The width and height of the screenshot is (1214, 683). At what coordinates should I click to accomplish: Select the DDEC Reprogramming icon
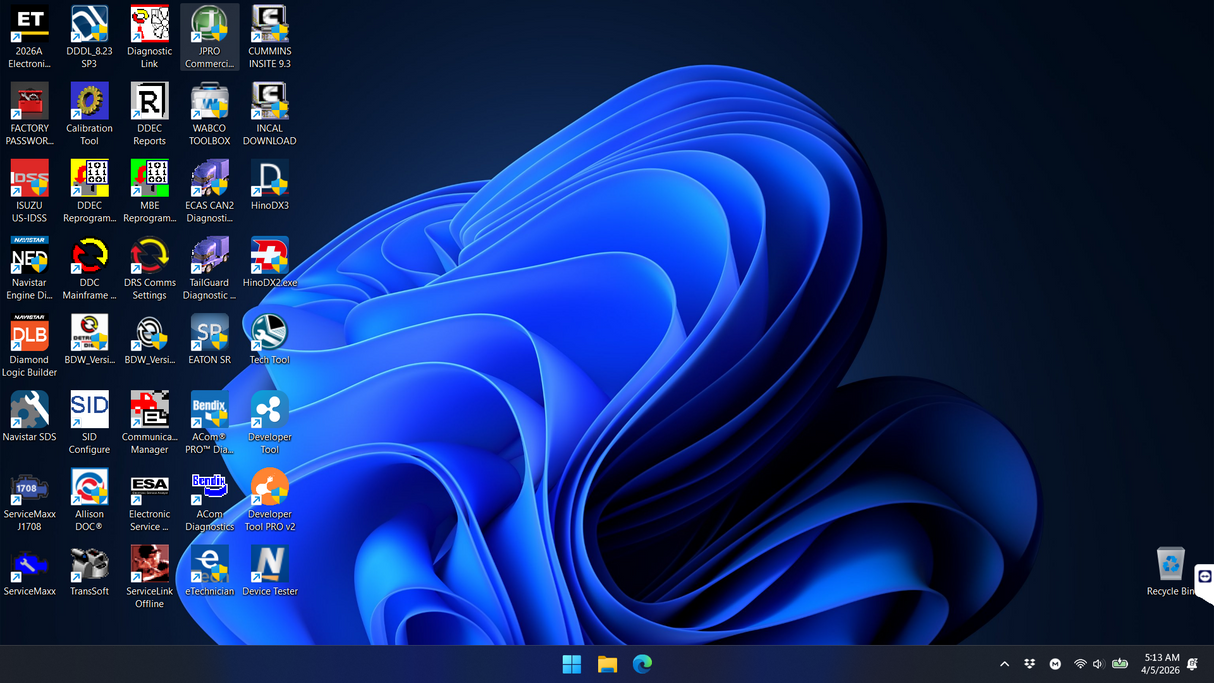(89, 191)
